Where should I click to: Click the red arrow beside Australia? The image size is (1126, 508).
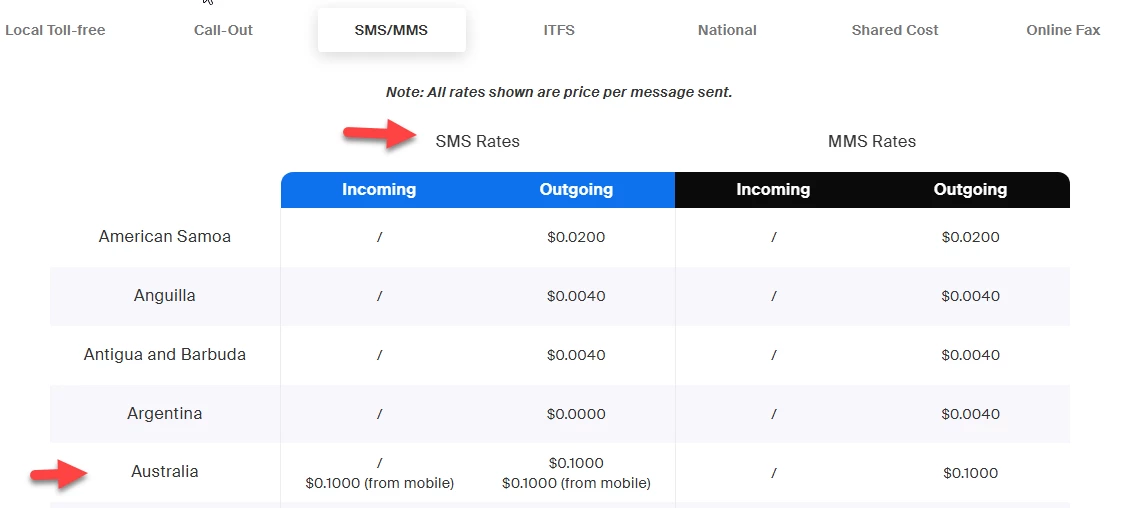59,474
